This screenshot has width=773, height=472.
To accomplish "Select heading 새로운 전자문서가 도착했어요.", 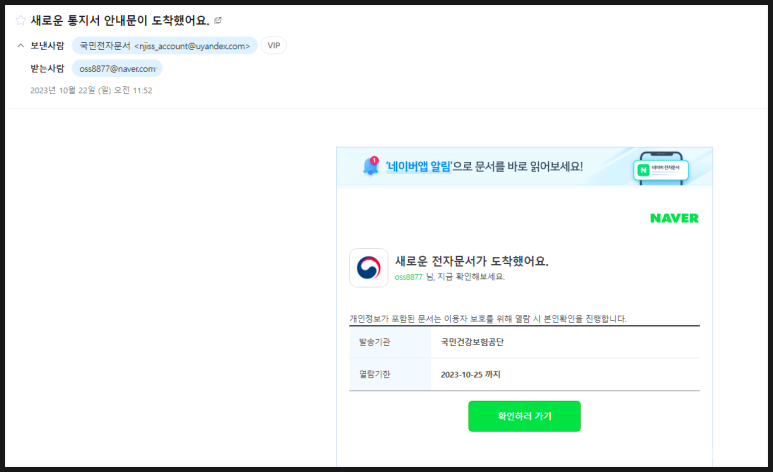I will click(472, 261).
